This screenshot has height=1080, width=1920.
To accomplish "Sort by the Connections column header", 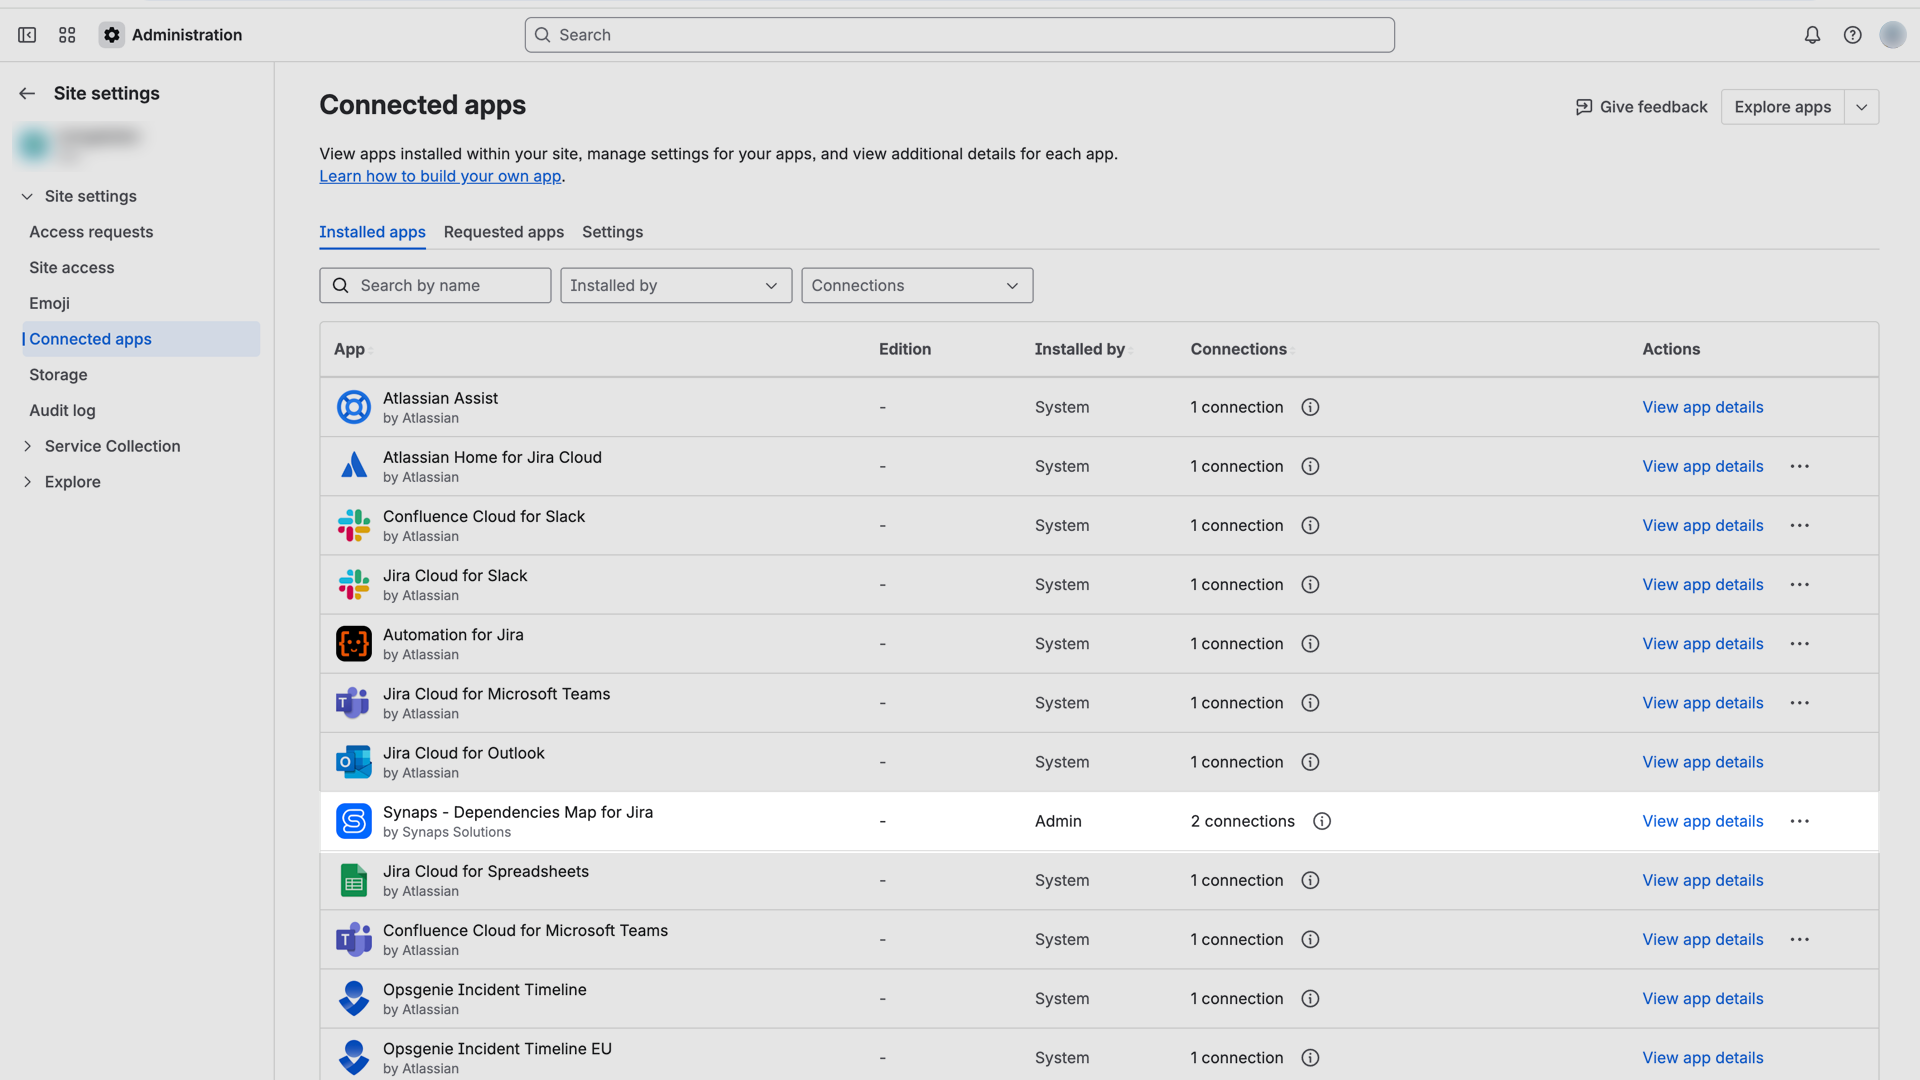I will [x=1242, y=349].
